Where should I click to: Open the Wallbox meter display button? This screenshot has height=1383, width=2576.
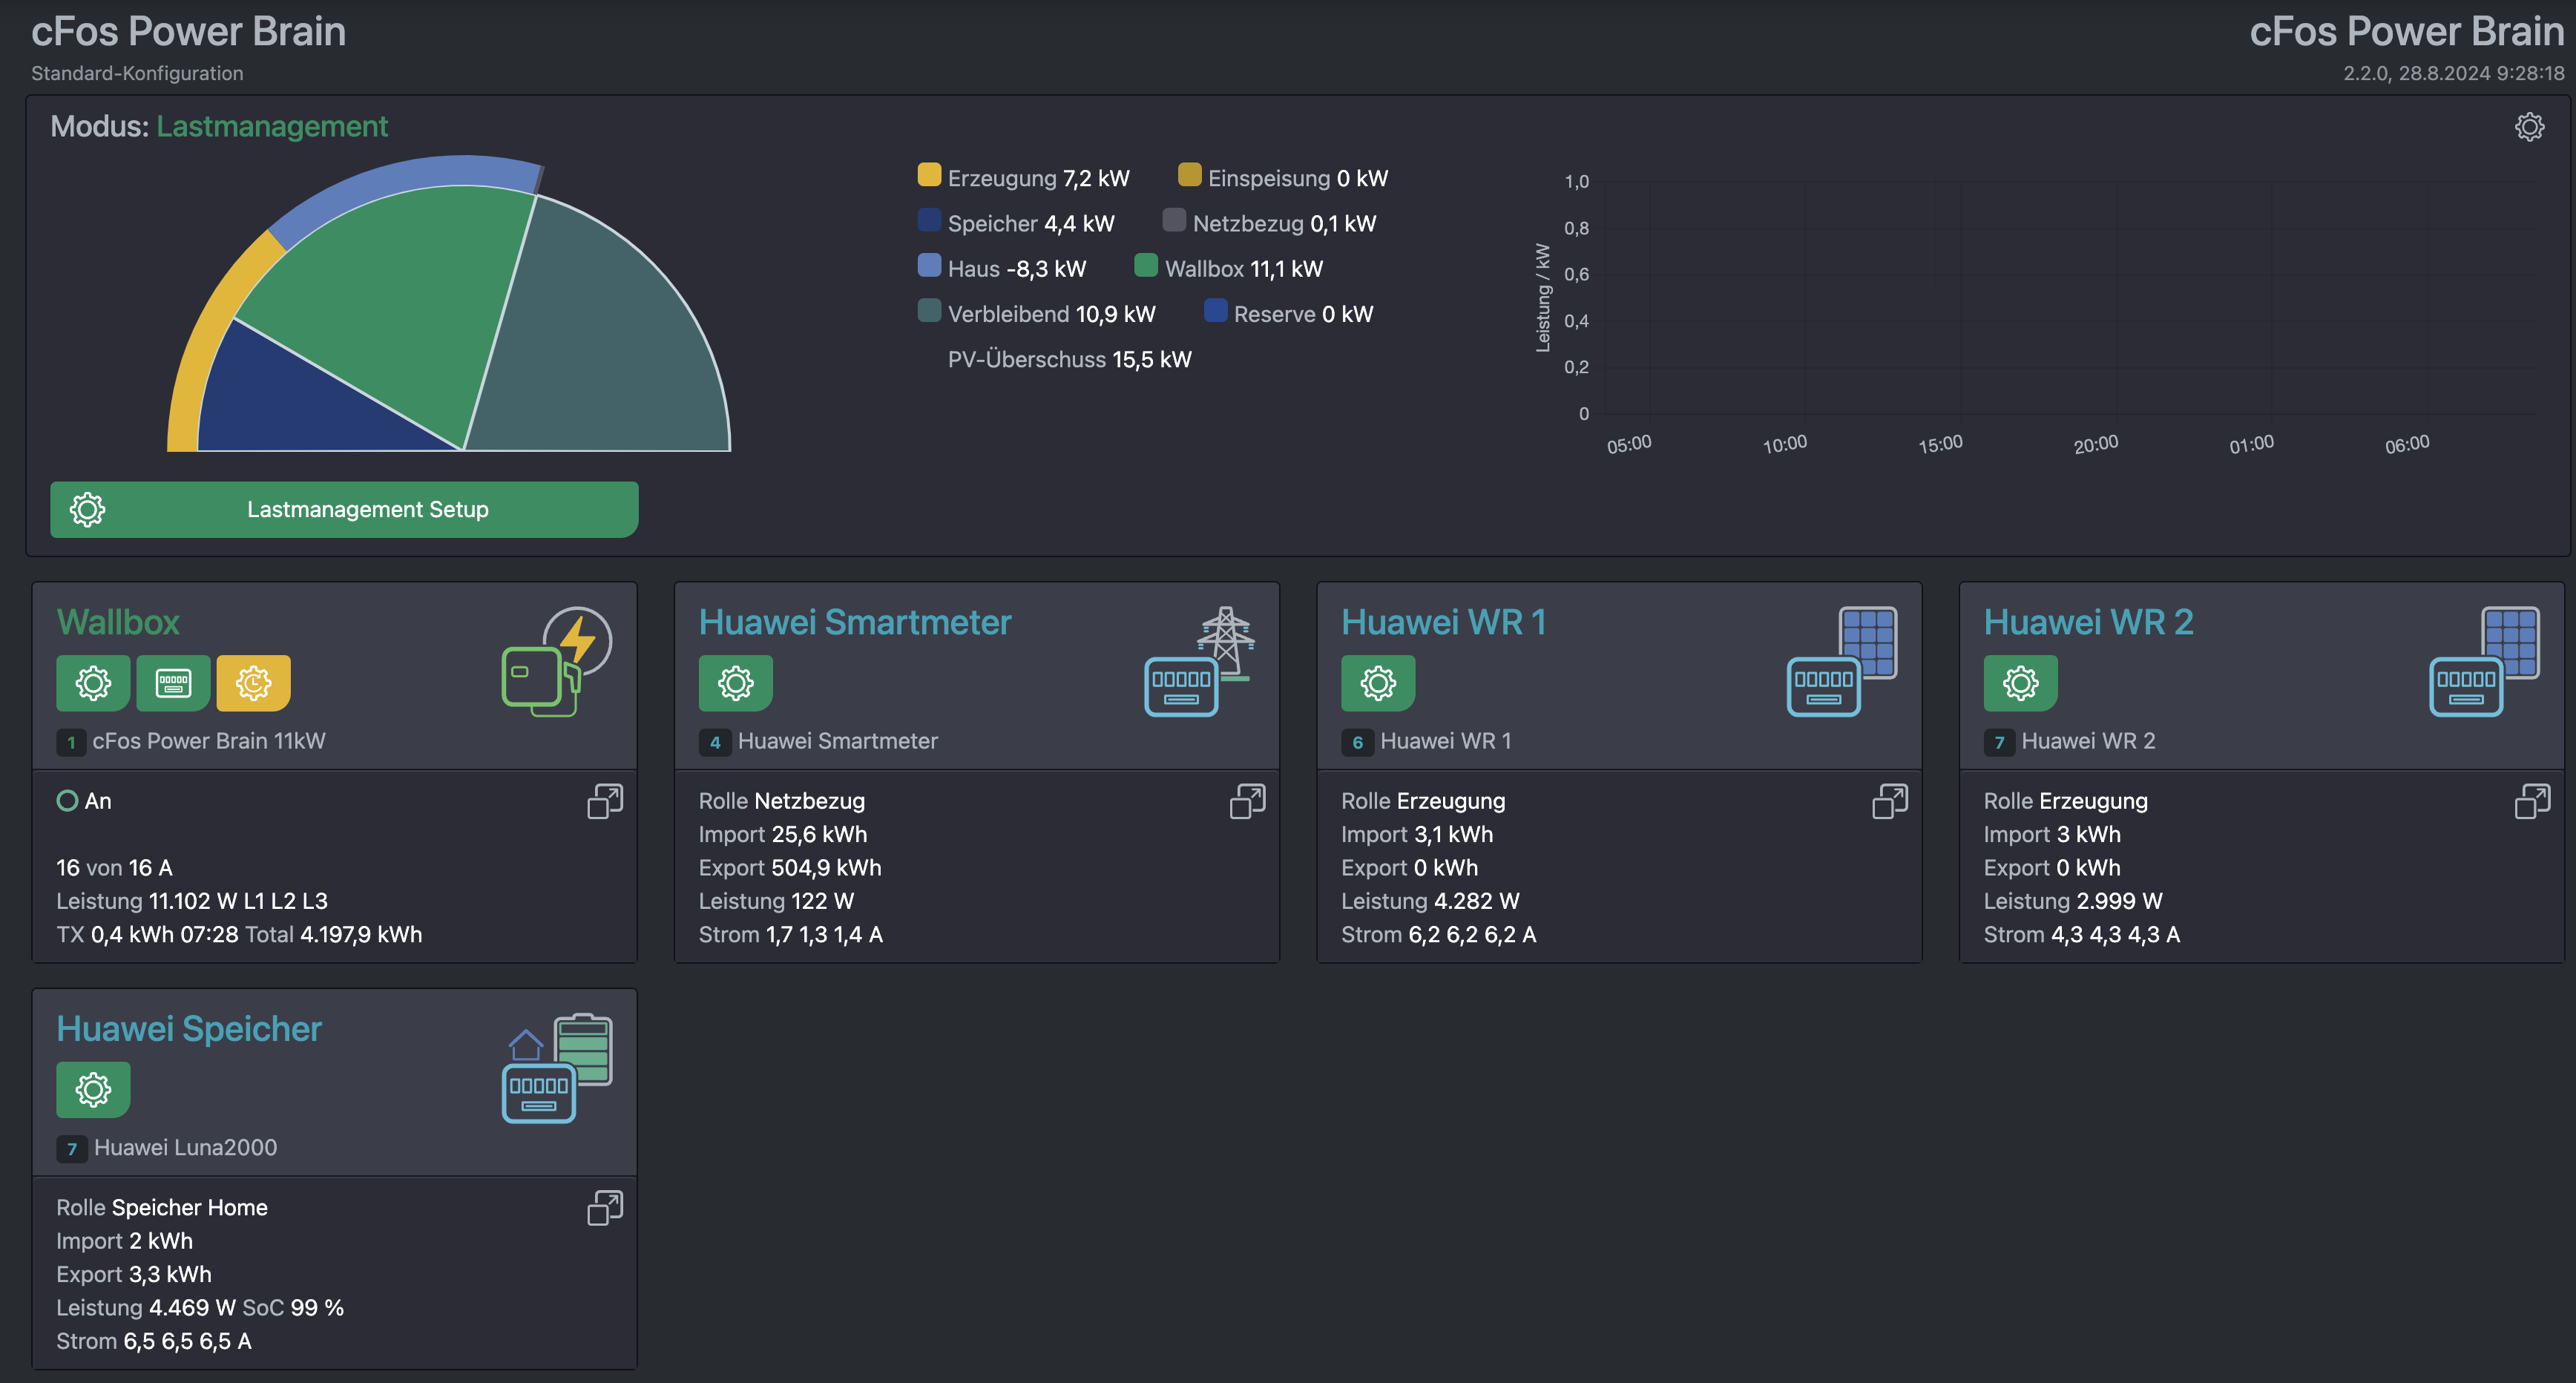click(173, 683)
